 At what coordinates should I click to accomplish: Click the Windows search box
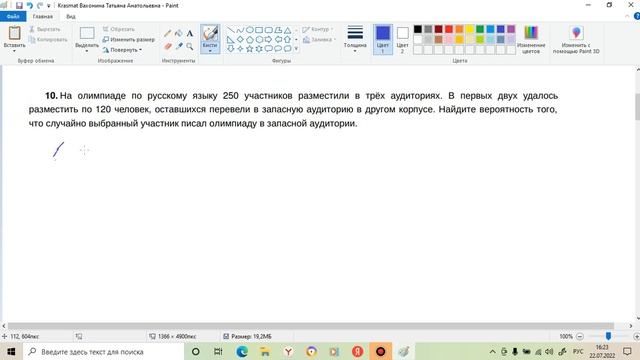pos(104,351)
